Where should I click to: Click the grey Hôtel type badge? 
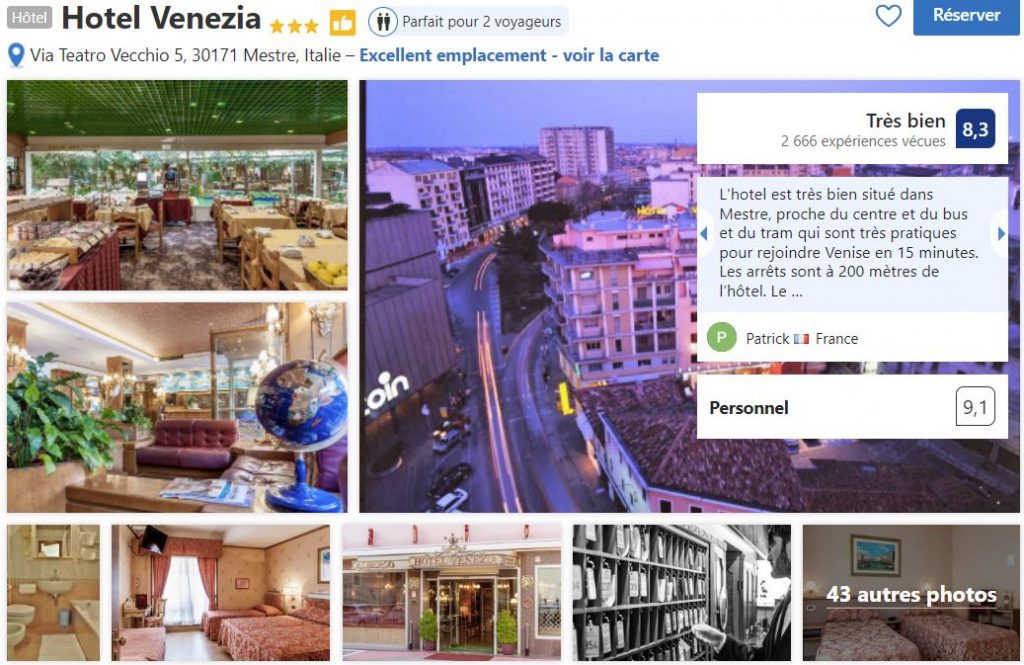(x=29, y=18)
